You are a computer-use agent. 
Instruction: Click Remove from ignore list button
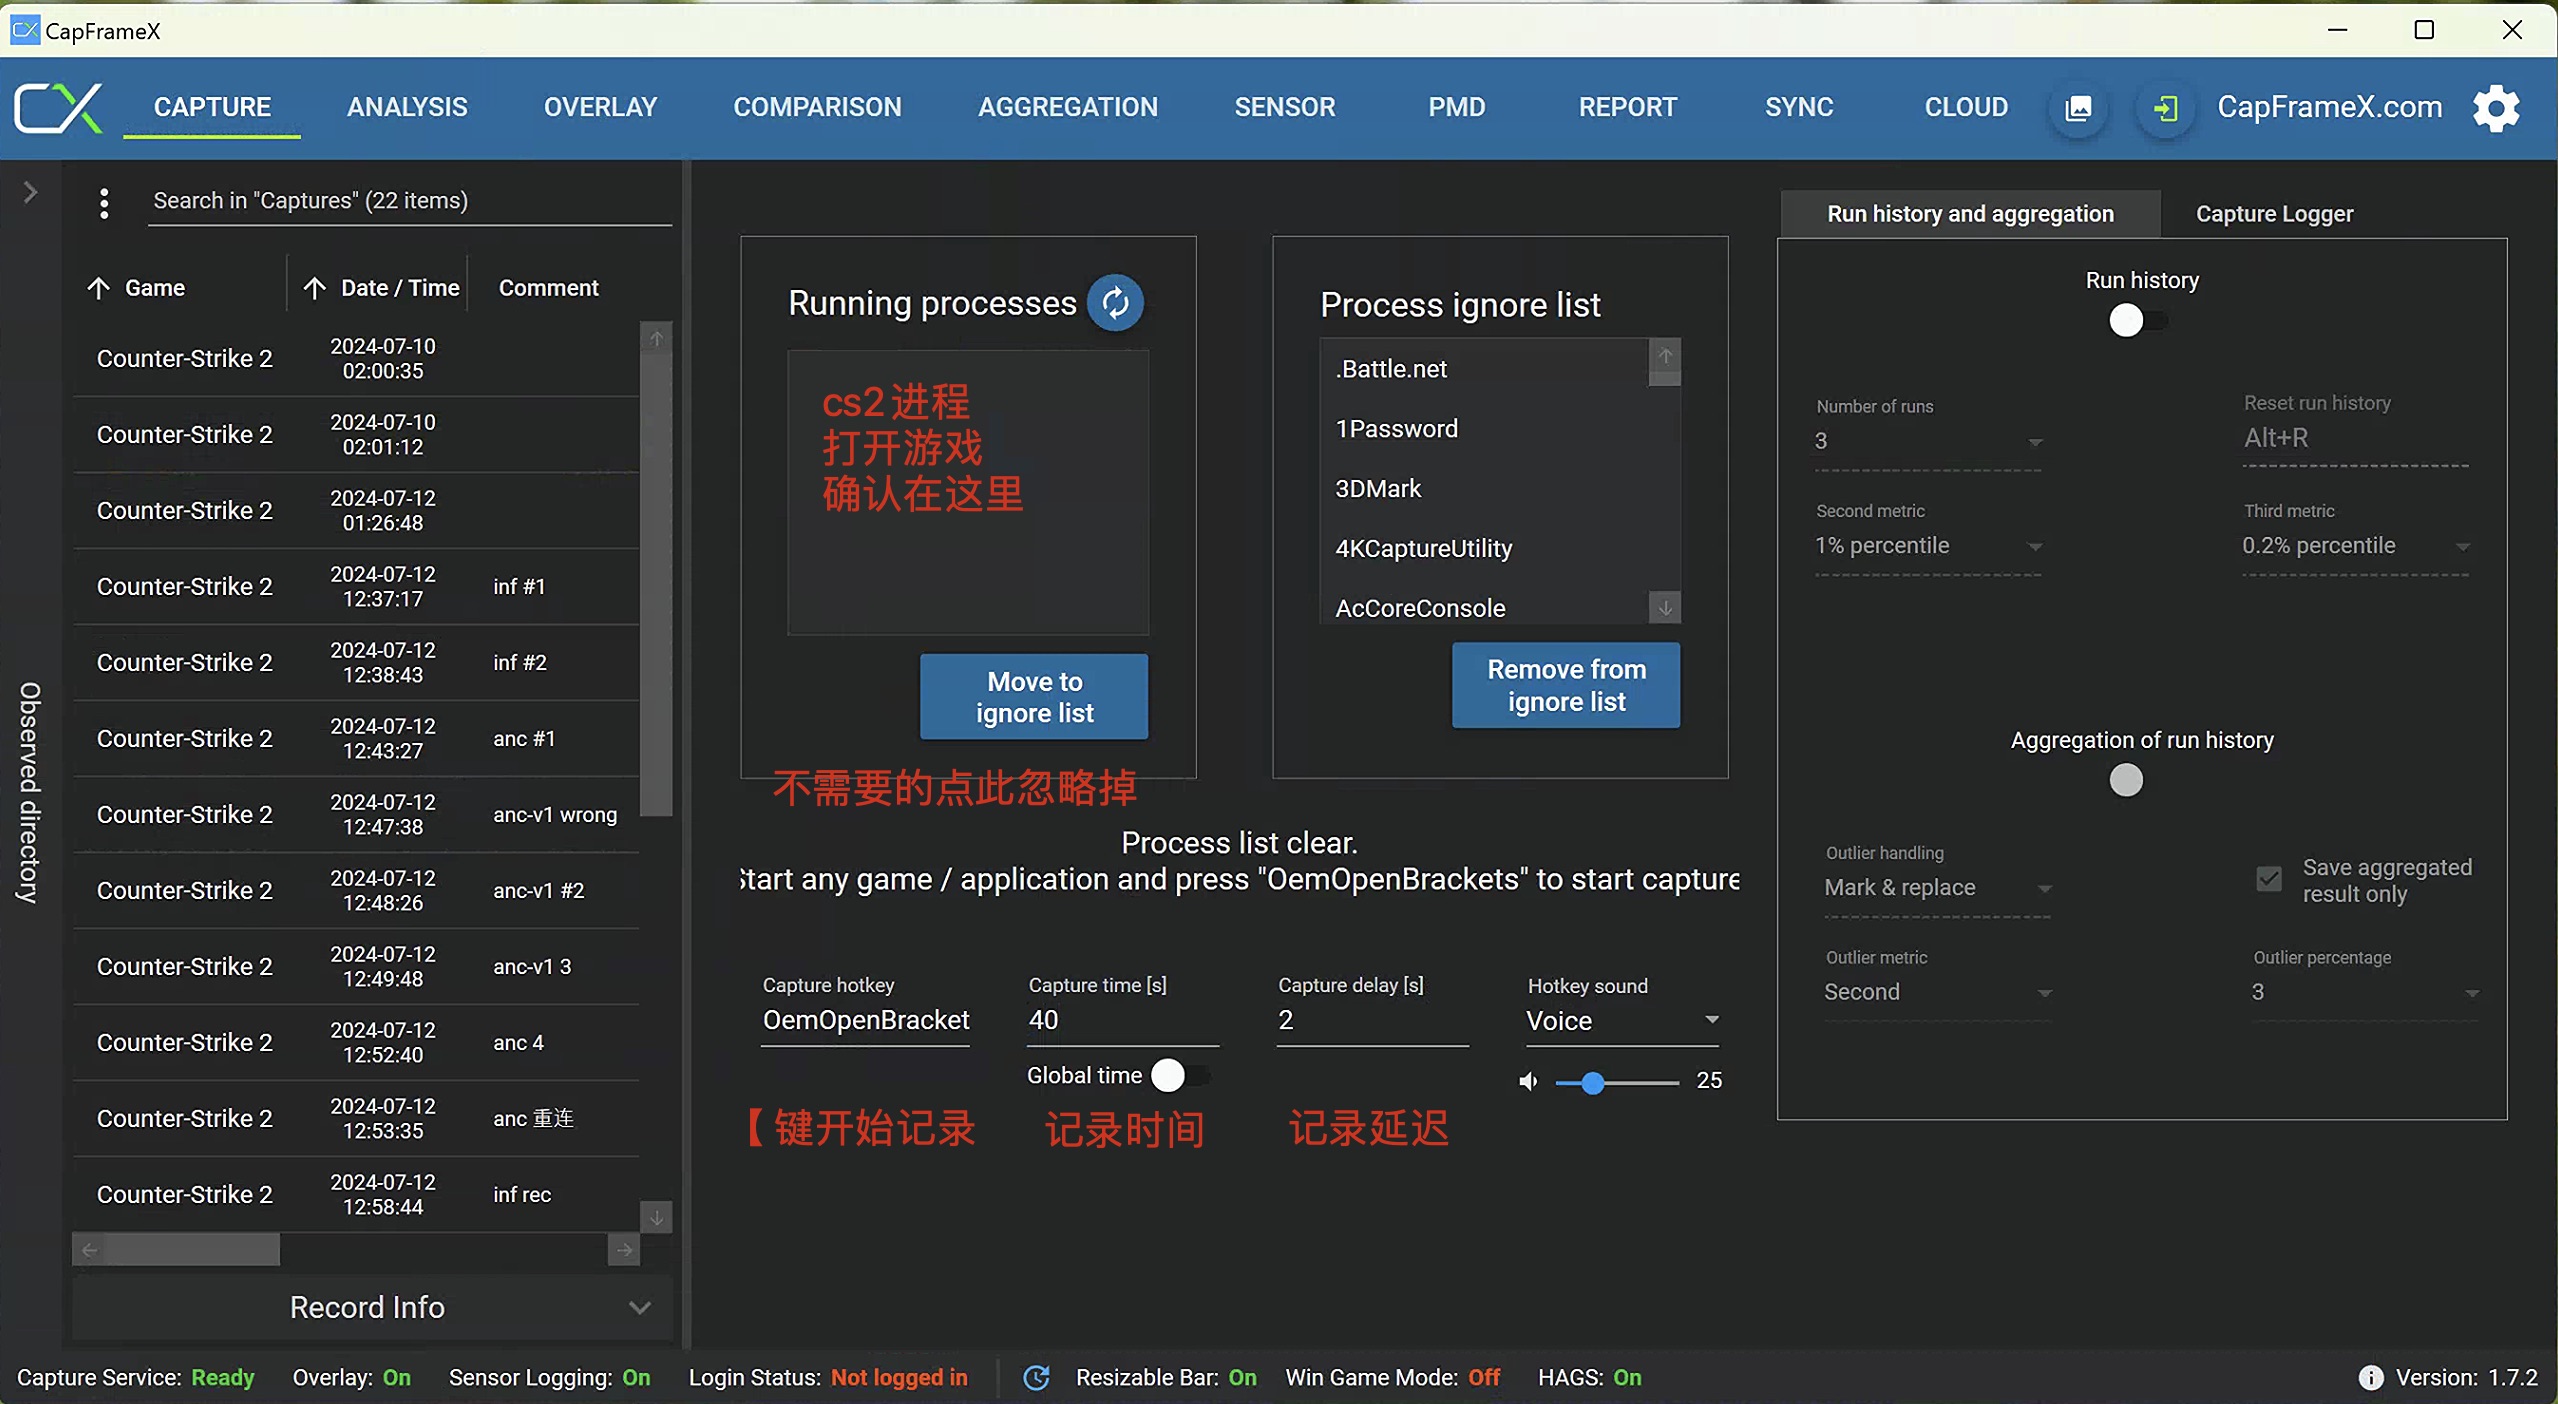click(x=1566, y=685)
